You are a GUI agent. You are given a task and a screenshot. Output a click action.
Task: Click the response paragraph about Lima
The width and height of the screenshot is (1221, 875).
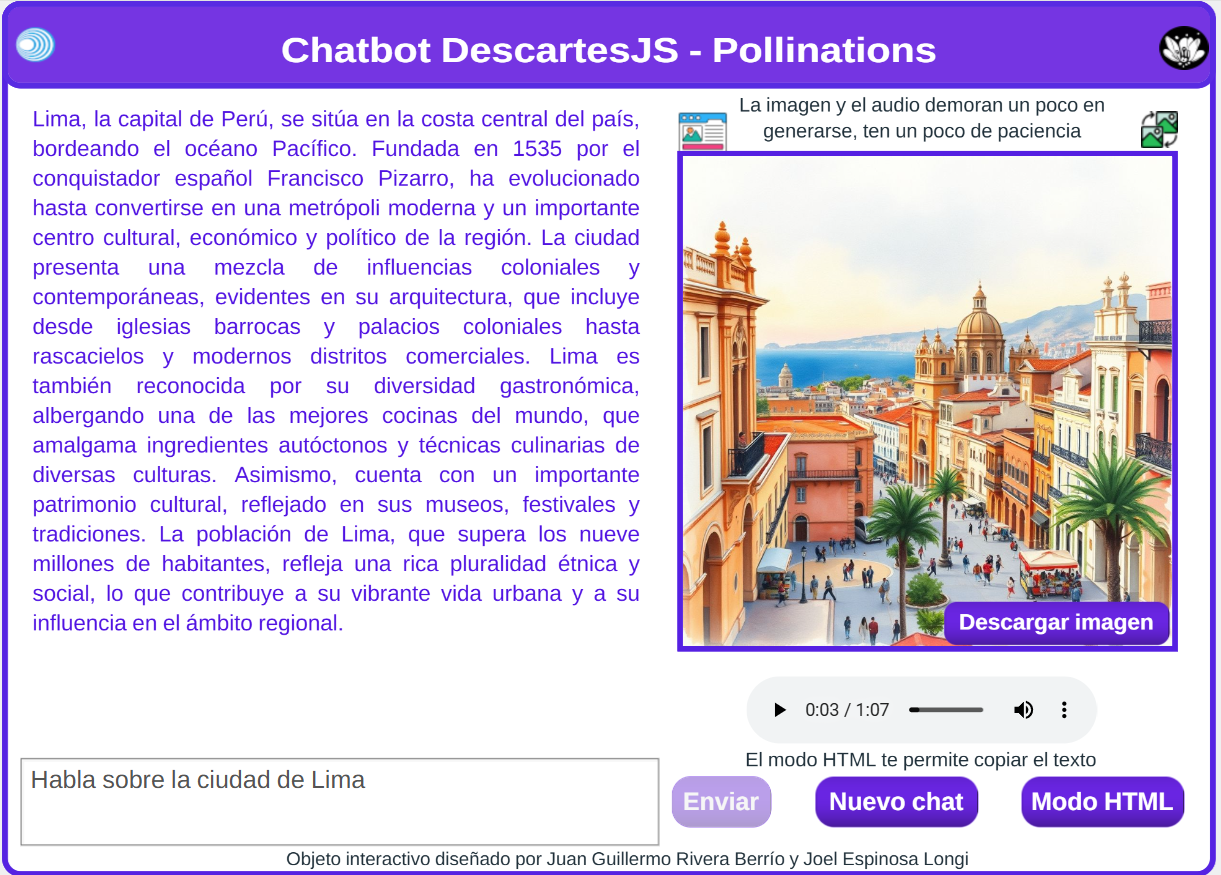point(336,371)
